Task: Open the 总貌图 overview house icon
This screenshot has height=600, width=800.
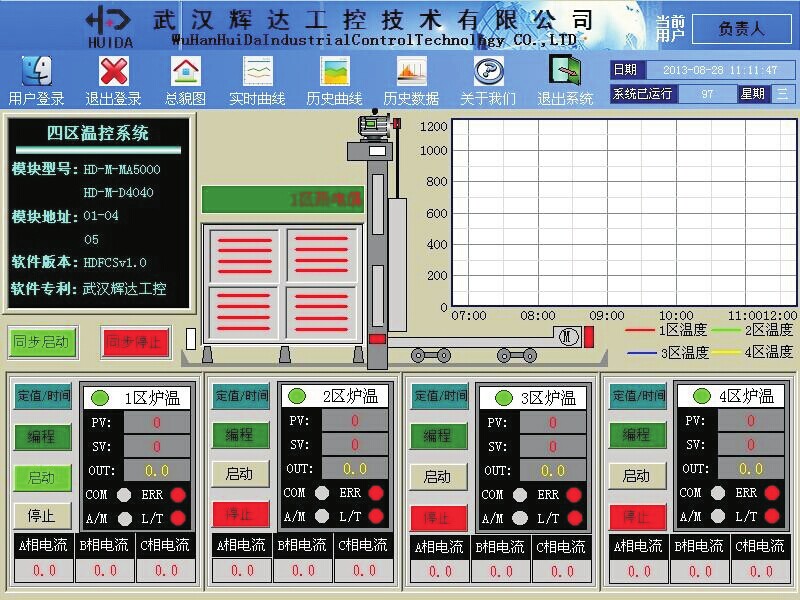Action: pyautogui.click(x=186, y=71)
